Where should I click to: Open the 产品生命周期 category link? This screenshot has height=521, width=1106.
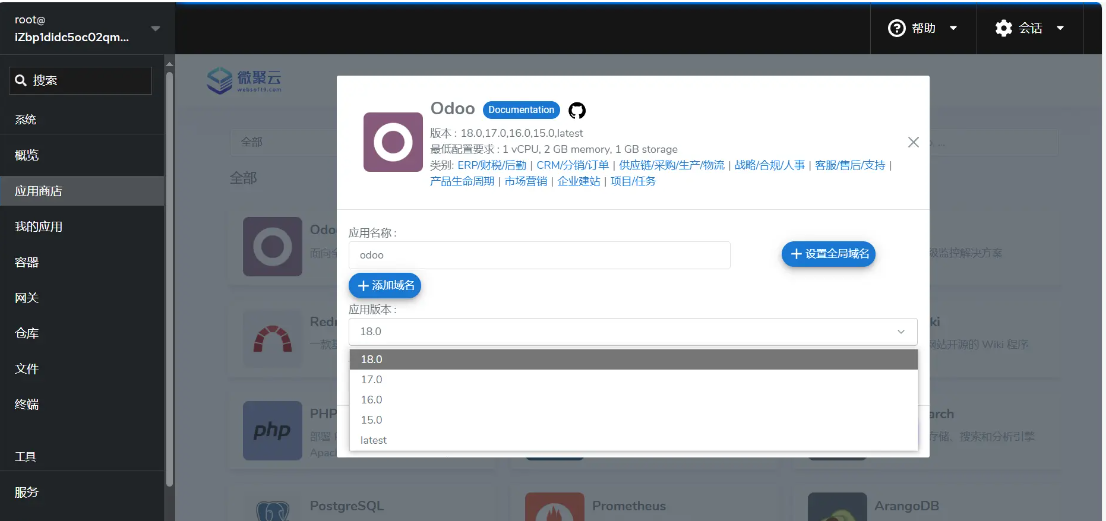click(462, 181)
